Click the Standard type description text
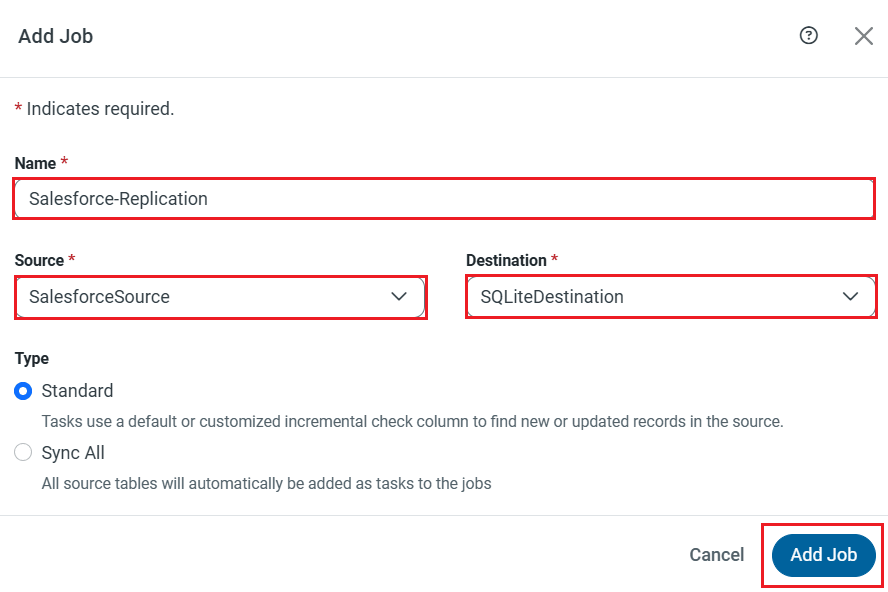Screen dimensions: 888x592 412,422
